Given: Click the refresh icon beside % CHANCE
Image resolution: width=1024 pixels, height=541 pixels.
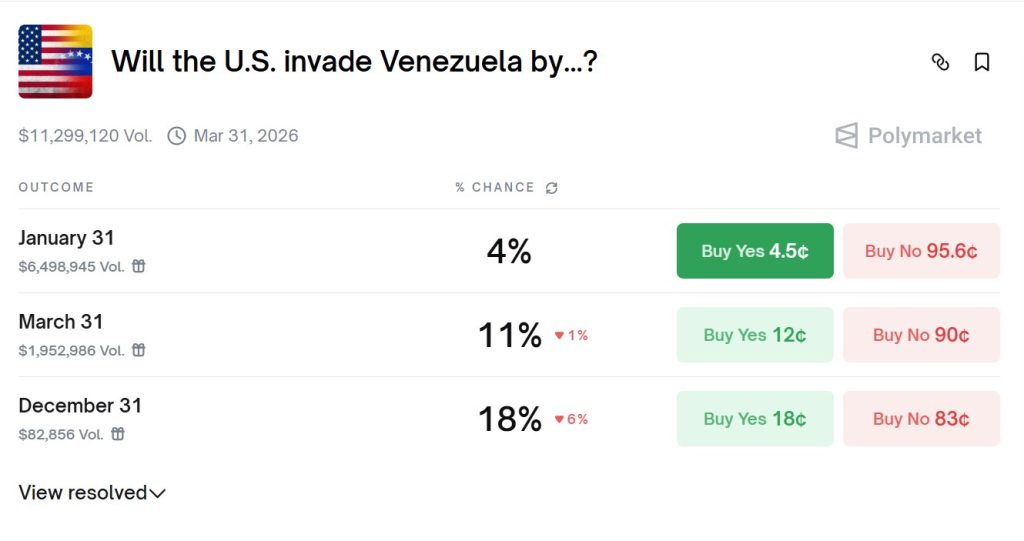Looking at the screenshot, I should [552, 188].
